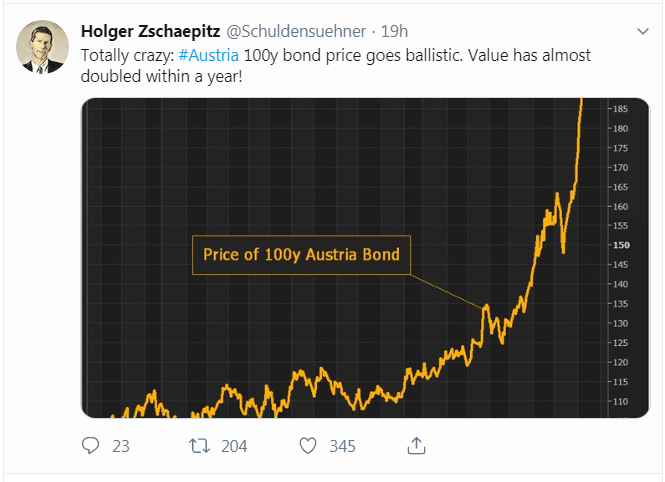Click the reply speech bubble icon
665x482 pixels.
[x=90, y=446]
